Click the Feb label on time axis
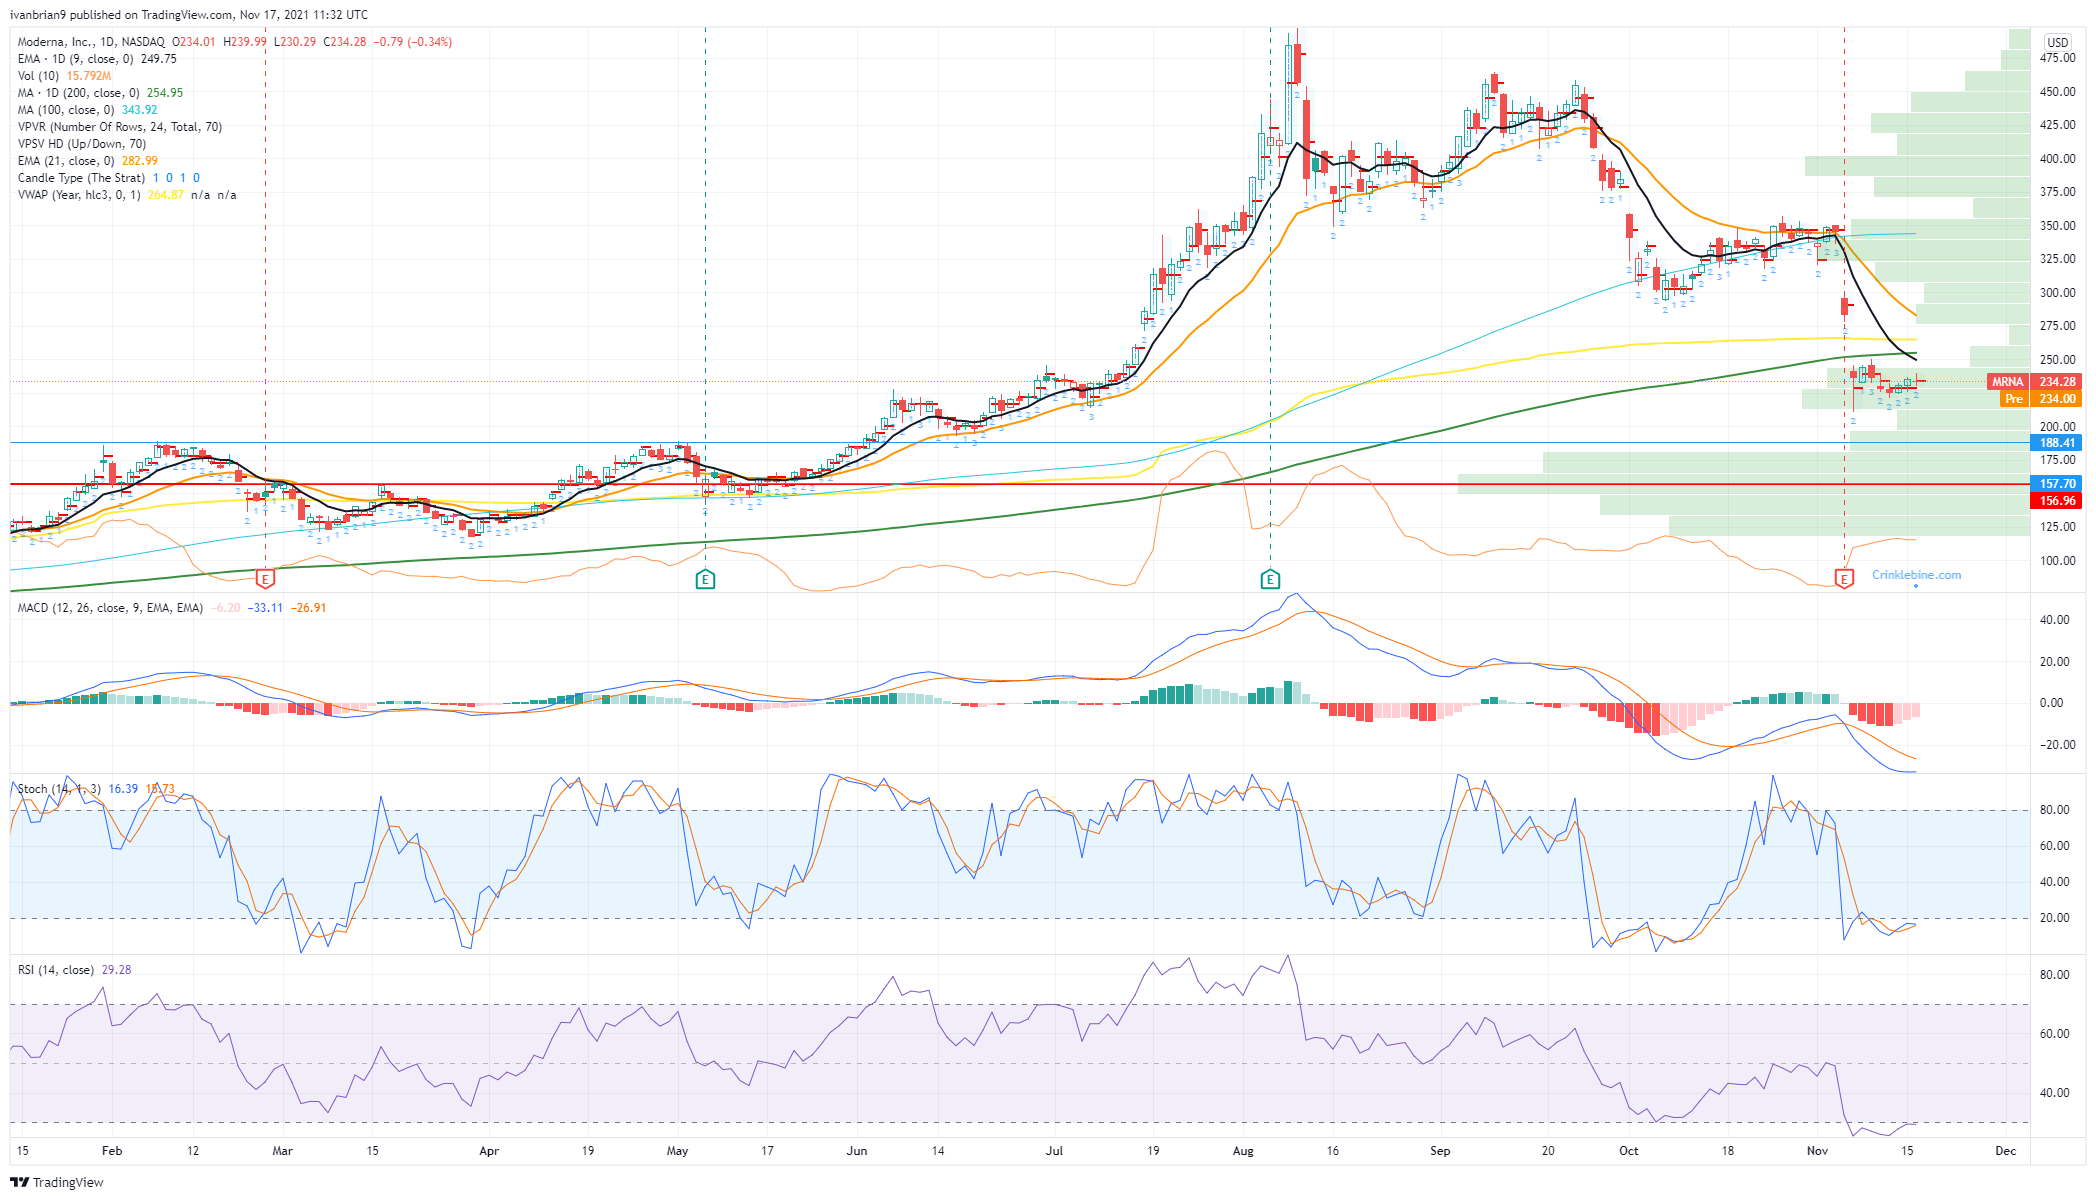The image size is (2096, 1200). click(x=112, y=1151)
